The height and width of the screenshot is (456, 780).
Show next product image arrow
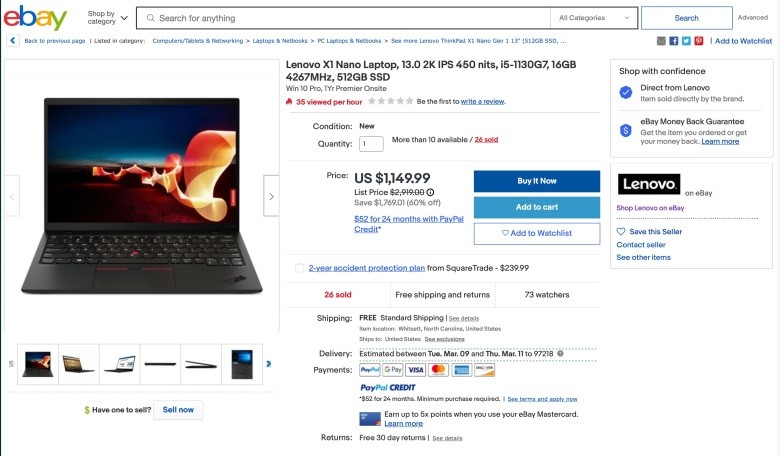(x=271, y=196)
